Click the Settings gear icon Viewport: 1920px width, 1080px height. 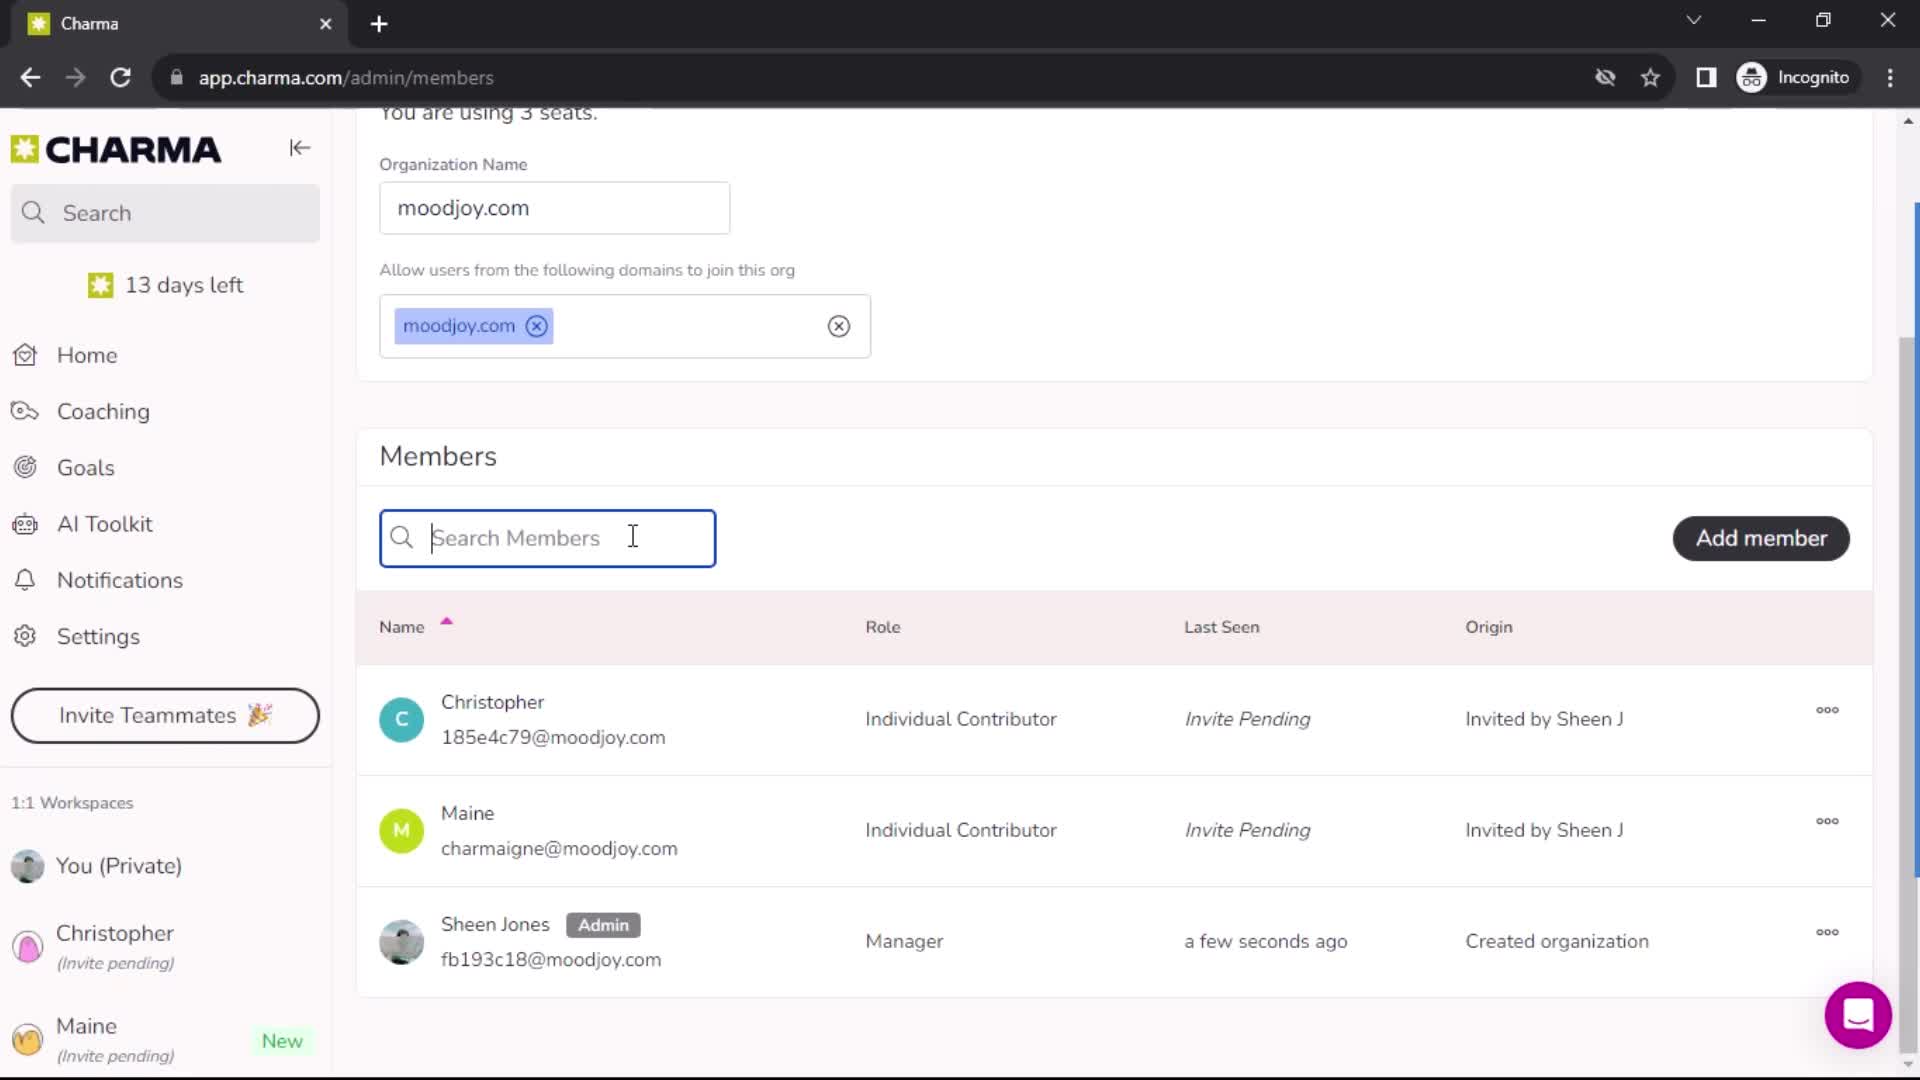click(x=25, y=636)
